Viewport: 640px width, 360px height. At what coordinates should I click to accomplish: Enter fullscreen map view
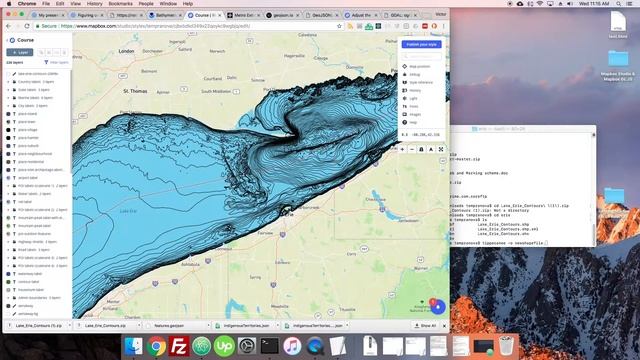(441, 149)
